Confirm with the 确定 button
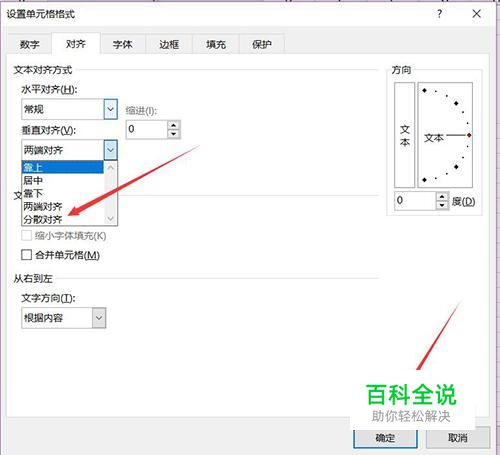This screenshot has width=500, height=455. 385,437
